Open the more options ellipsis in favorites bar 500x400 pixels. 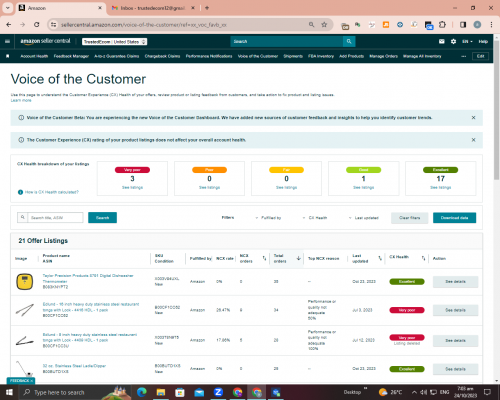[463, 56]
